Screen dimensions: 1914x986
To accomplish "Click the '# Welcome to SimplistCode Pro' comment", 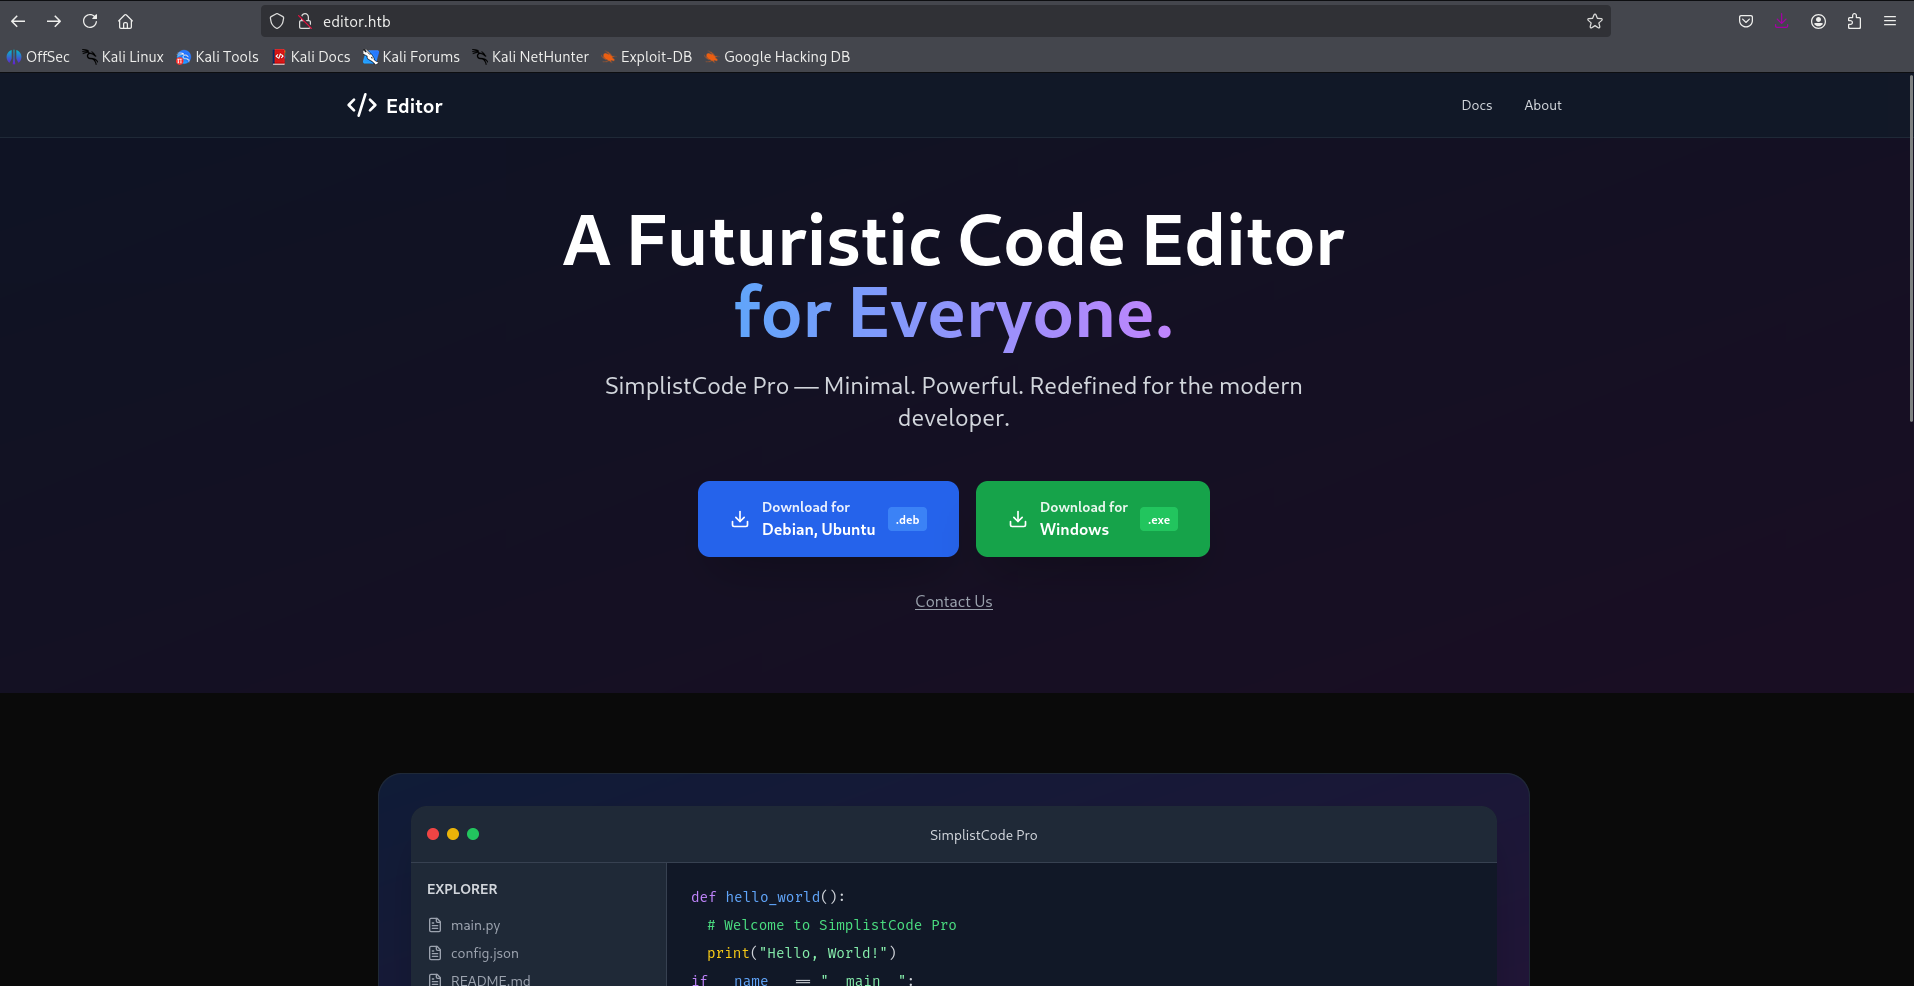I will click(831, 925).
